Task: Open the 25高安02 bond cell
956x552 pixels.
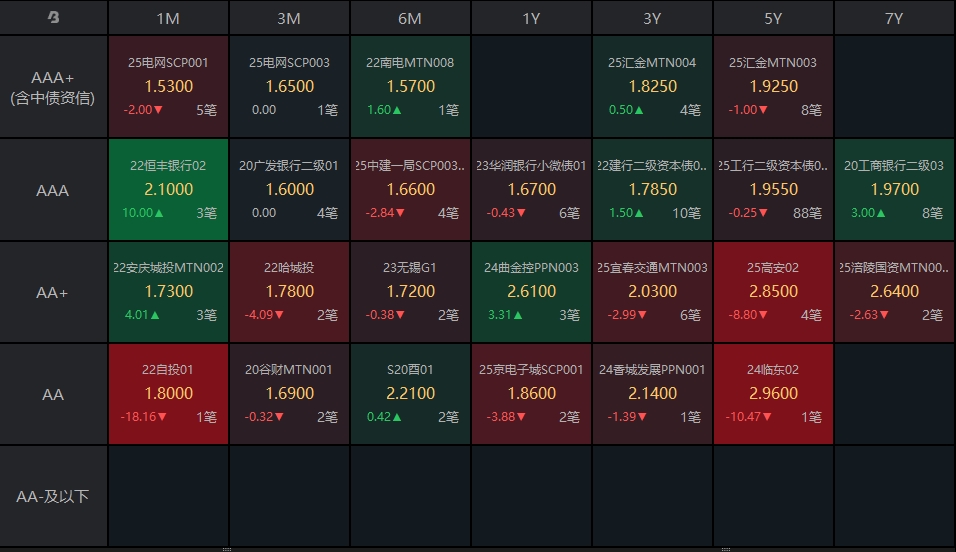Action: (x=773, y=292)
